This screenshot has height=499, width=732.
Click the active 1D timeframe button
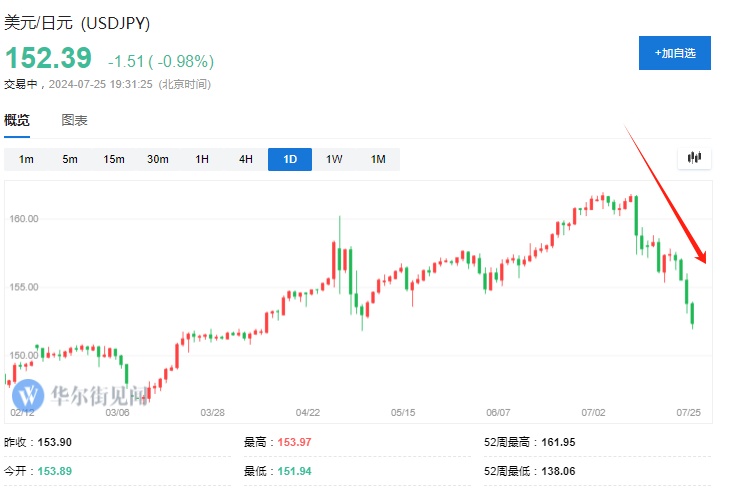[x=290, y=159]
